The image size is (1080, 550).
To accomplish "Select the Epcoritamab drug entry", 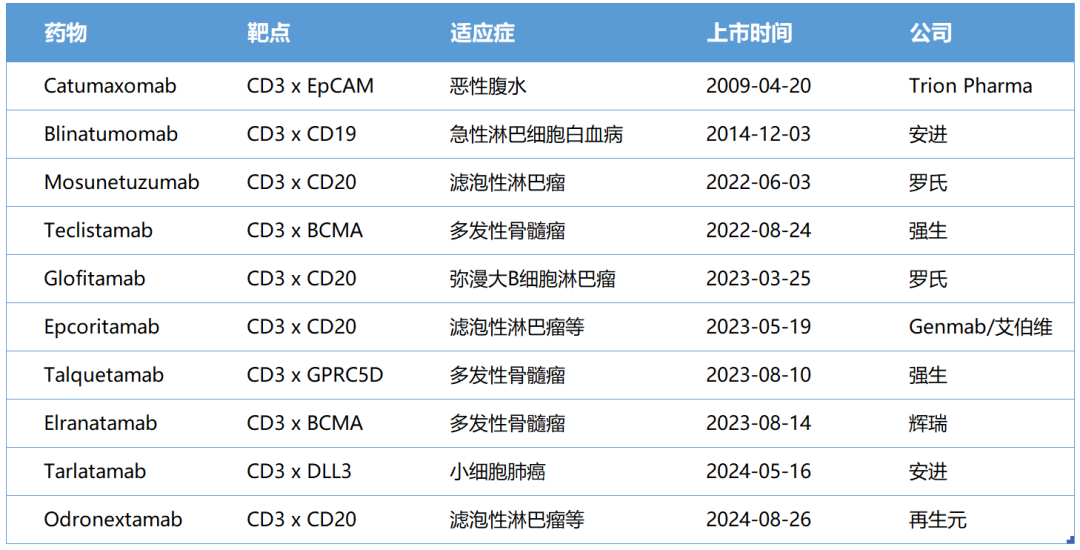I will click(x=101, y=327).
